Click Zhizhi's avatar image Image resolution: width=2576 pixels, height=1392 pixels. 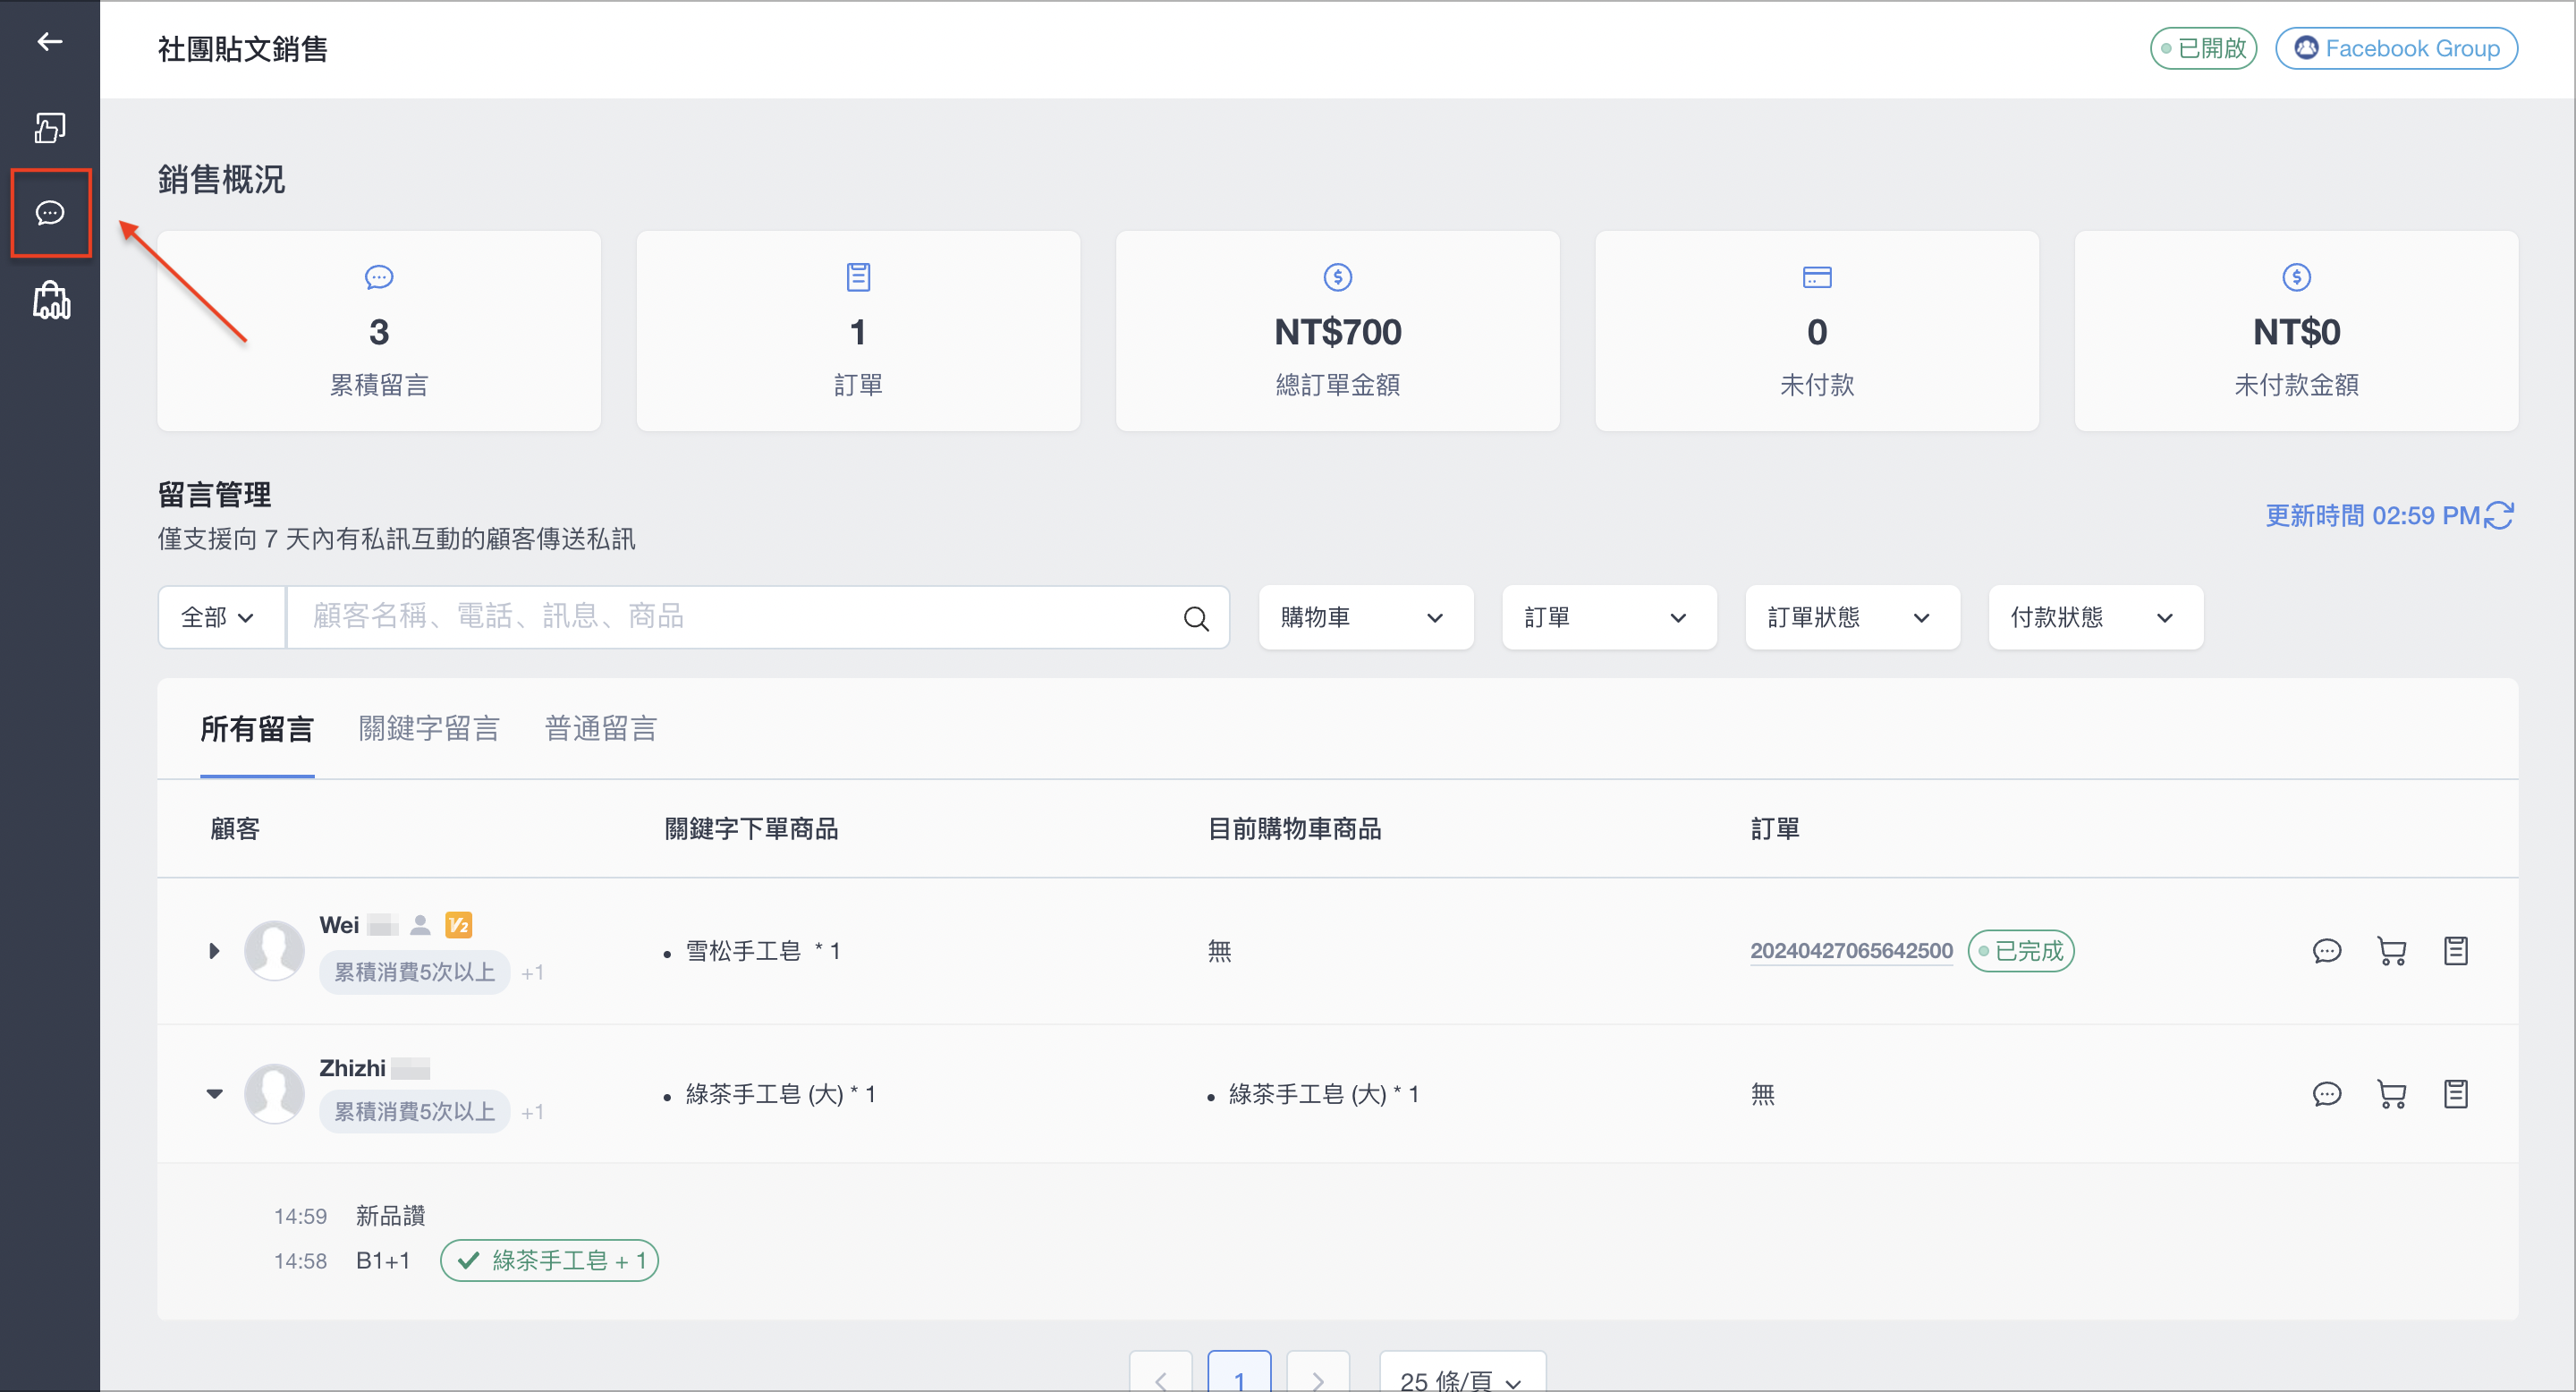point(274,1093)
